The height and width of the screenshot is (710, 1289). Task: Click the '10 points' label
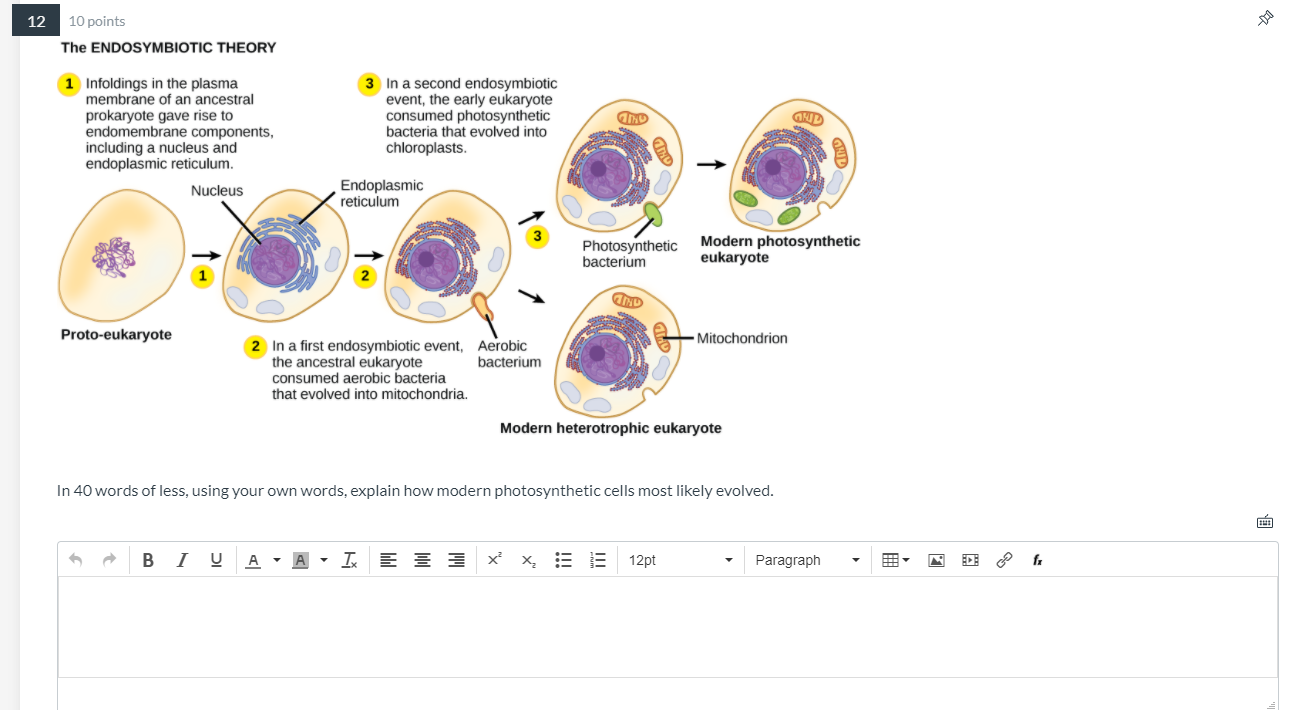[97, 21]
